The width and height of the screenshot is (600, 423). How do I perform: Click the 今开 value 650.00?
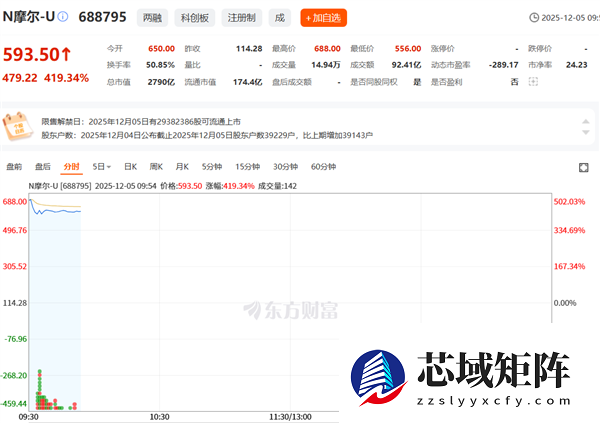tap(161, 49)
